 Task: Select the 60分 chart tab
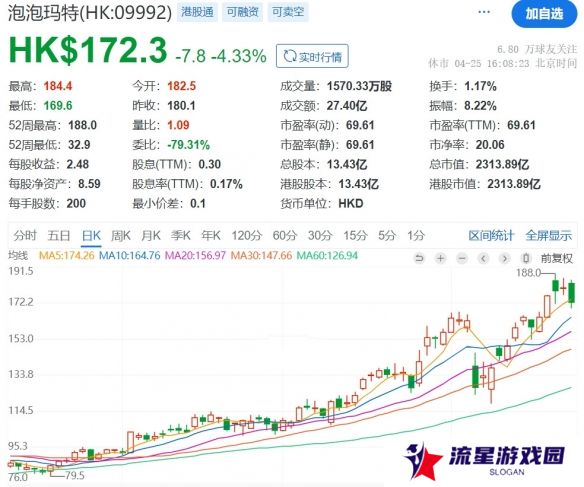click(x=285, y=235)
